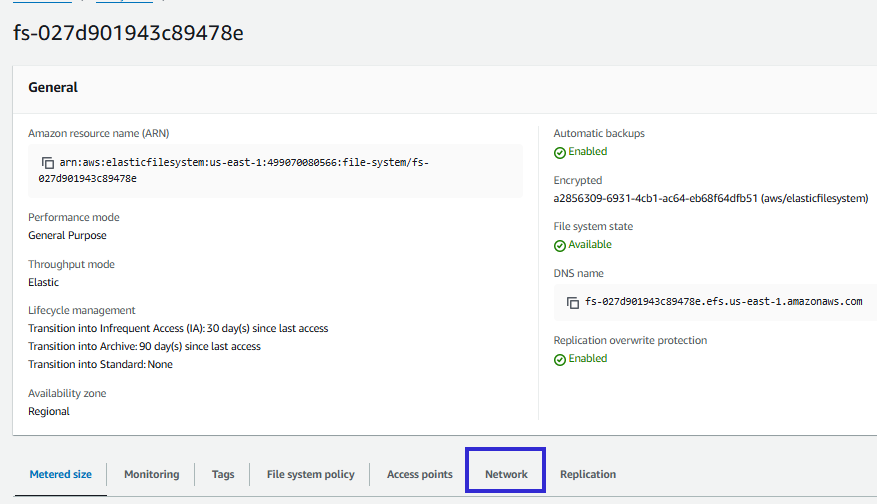Screen dimensions: 877x504
Task: Click the DNS name label
Action: [x=578, y=274]
